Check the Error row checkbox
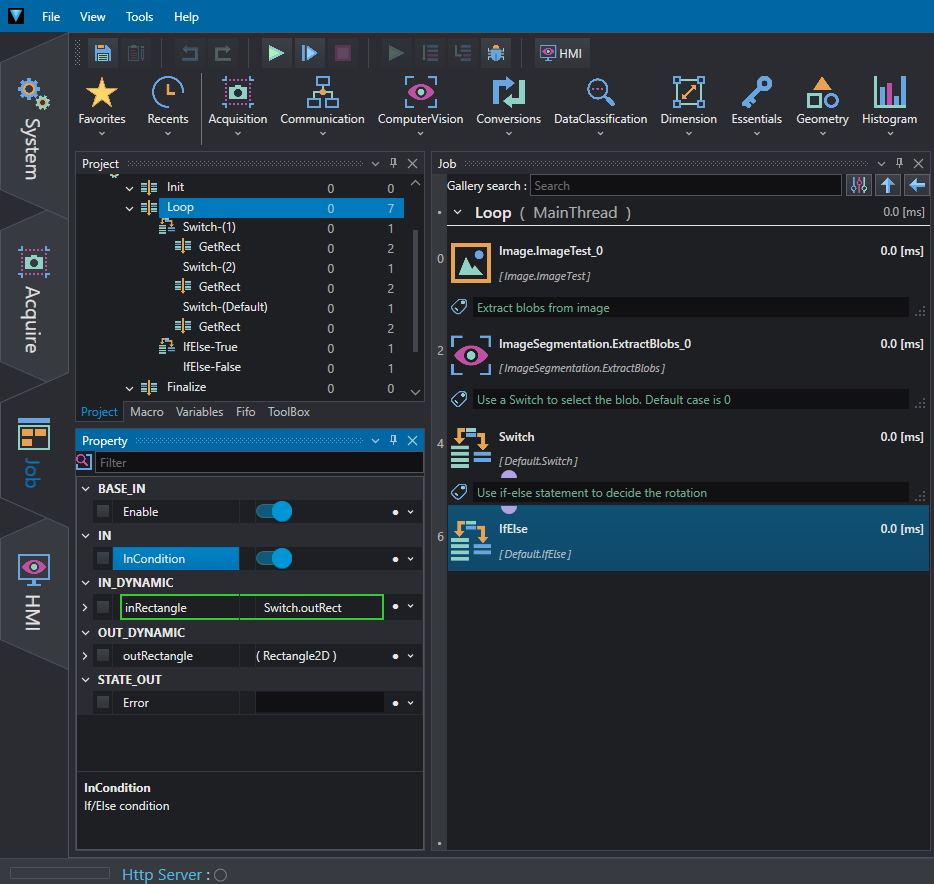 click(103, 702)
